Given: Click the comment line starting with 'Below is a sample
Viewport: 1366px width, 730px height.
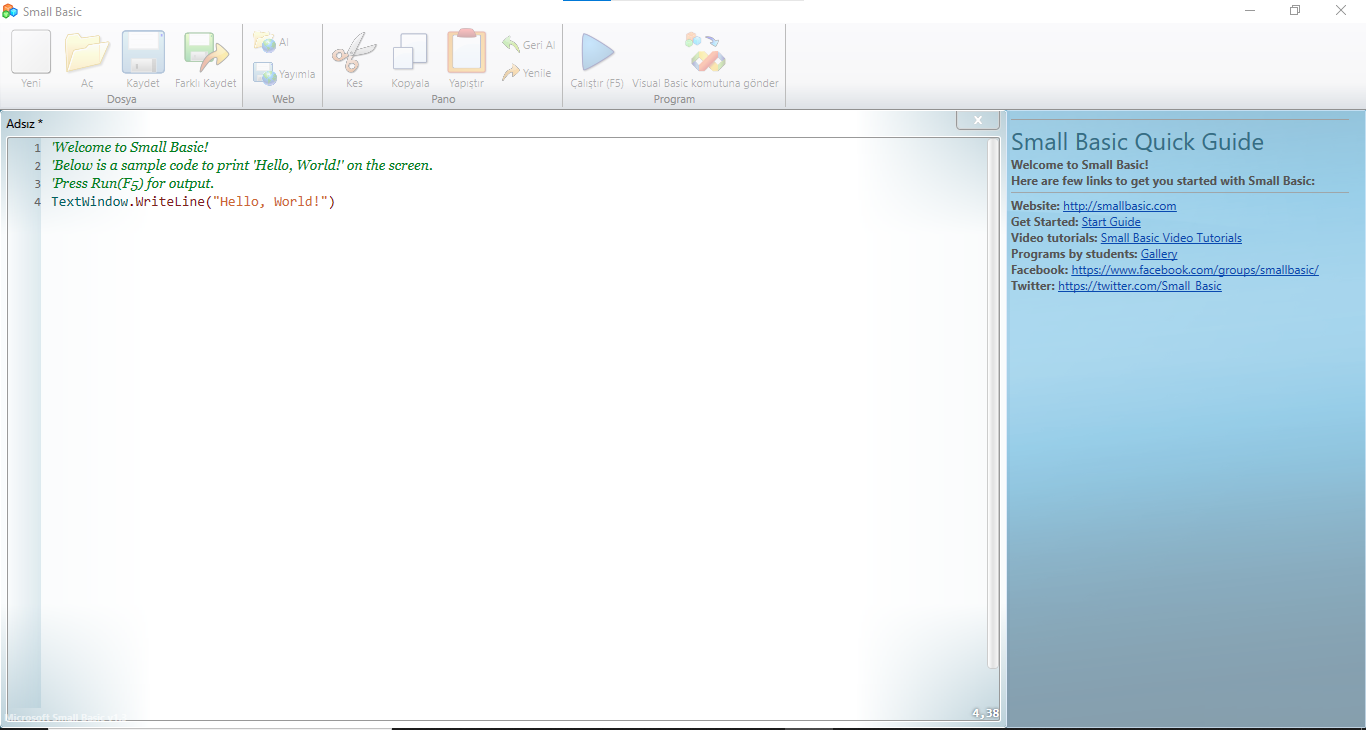Looking at the screenshot, I should pos(242,165).
